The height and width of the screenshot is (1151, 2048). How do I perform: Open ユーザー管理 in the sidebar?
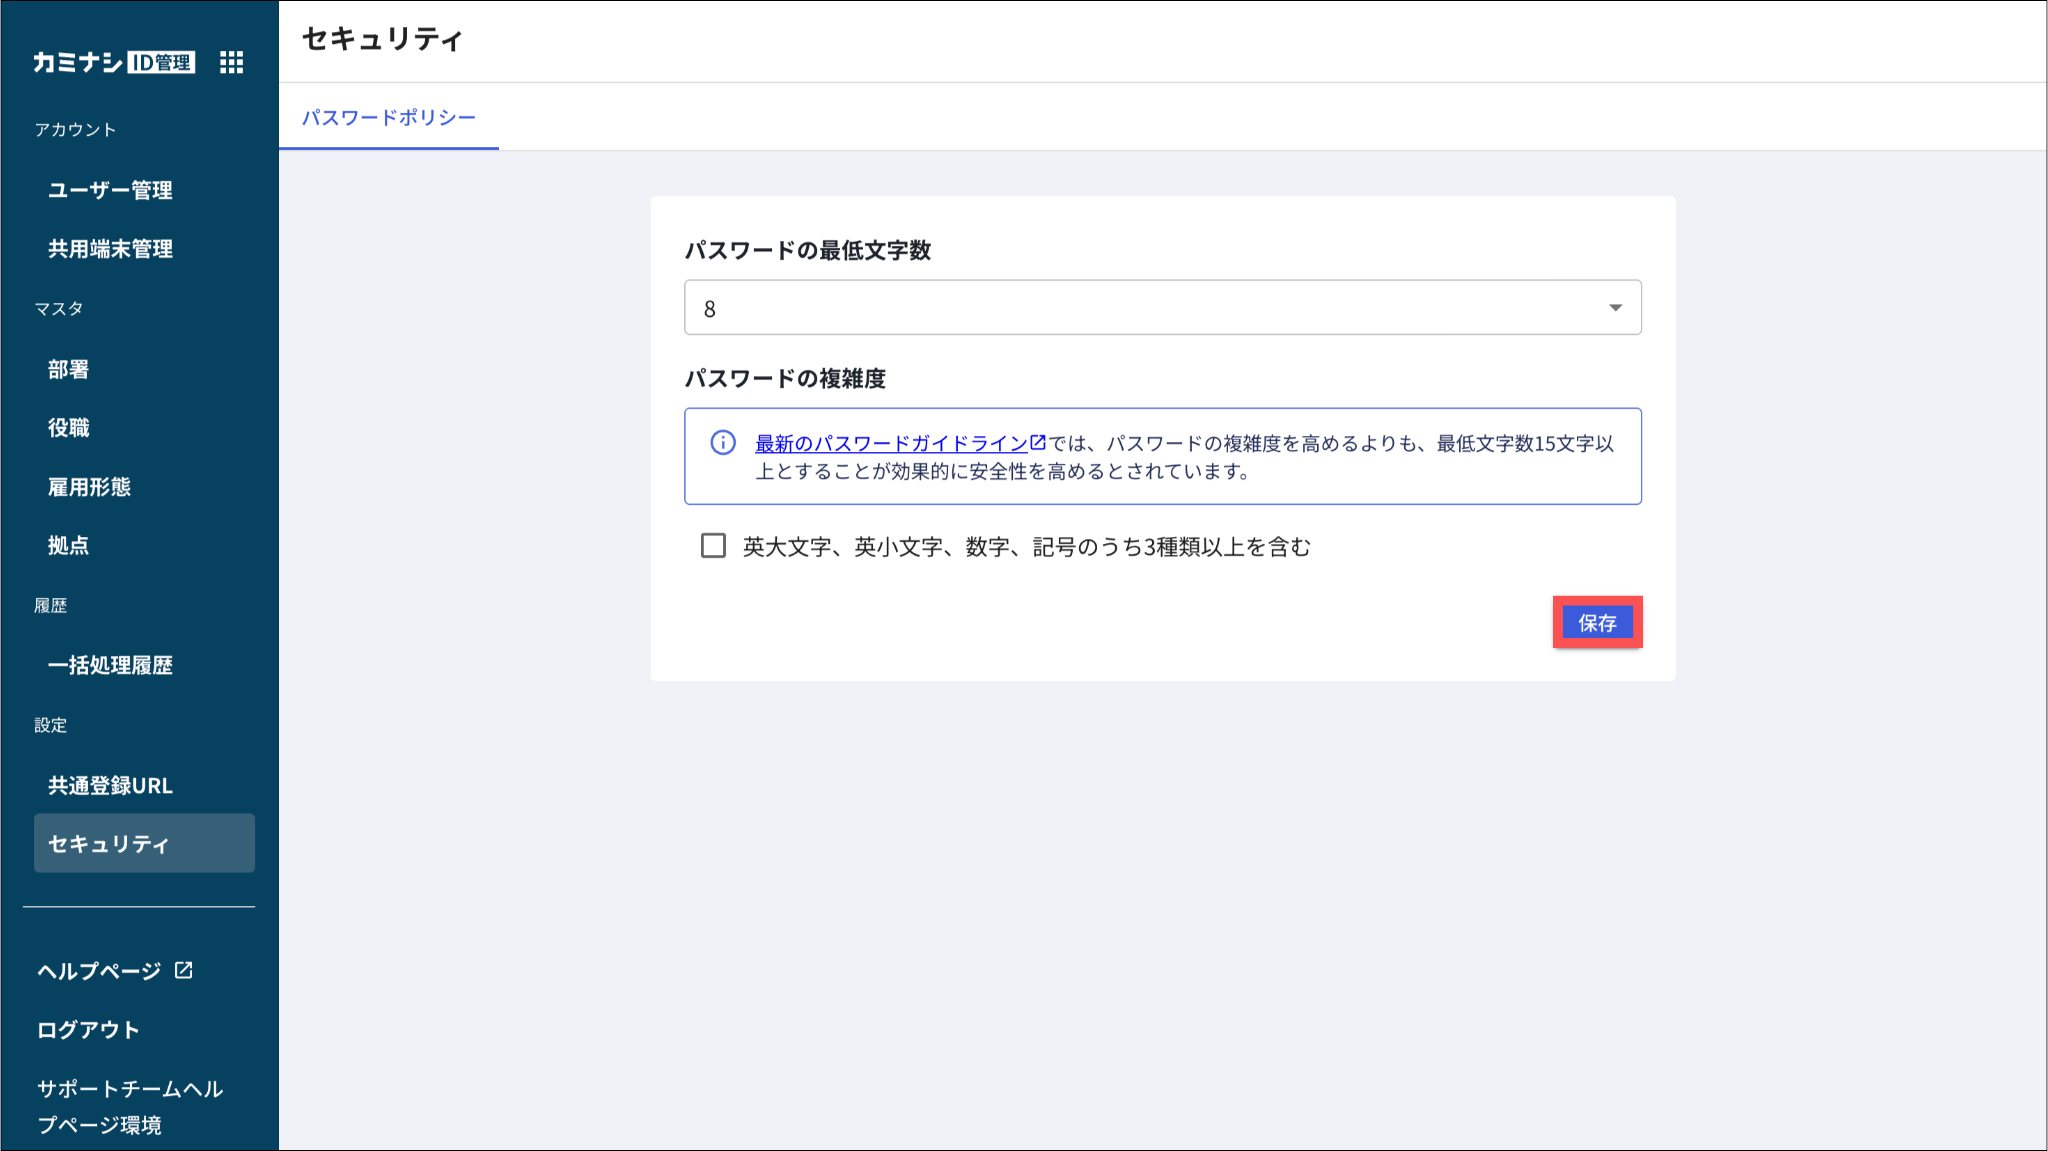(x=110, y=190)
